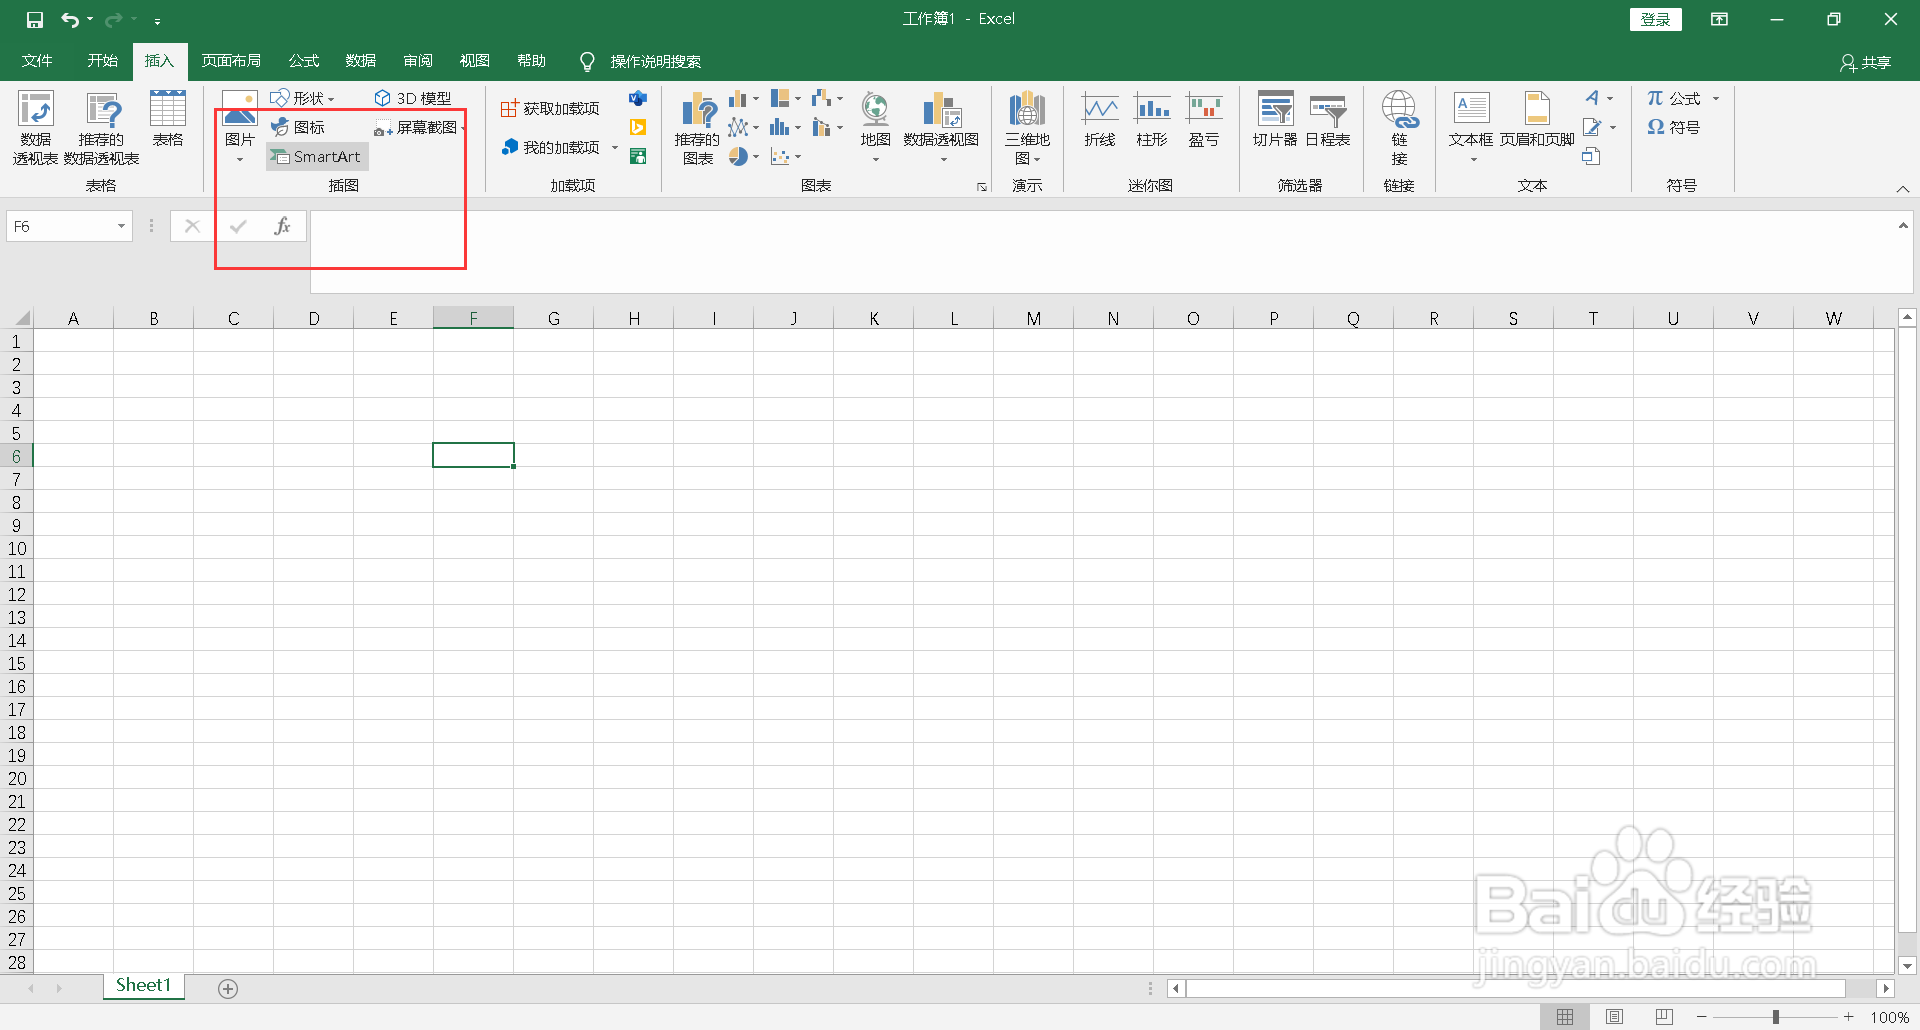Click the 地图 map chart icon
This screenshot has height=1030, width=1920.
[875, 109]
